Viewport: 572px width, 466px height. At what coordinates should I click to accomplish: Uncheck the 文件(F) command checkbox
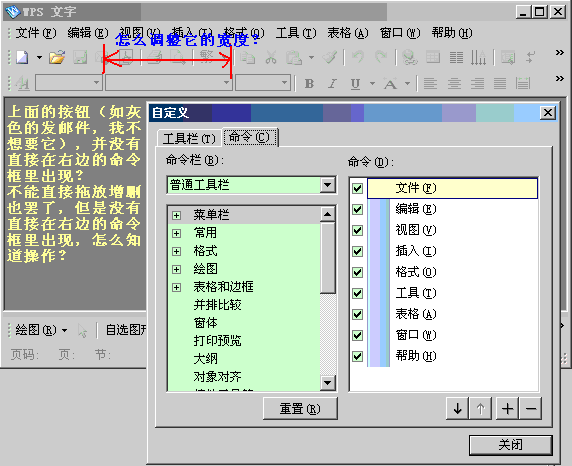coord(358,188)
